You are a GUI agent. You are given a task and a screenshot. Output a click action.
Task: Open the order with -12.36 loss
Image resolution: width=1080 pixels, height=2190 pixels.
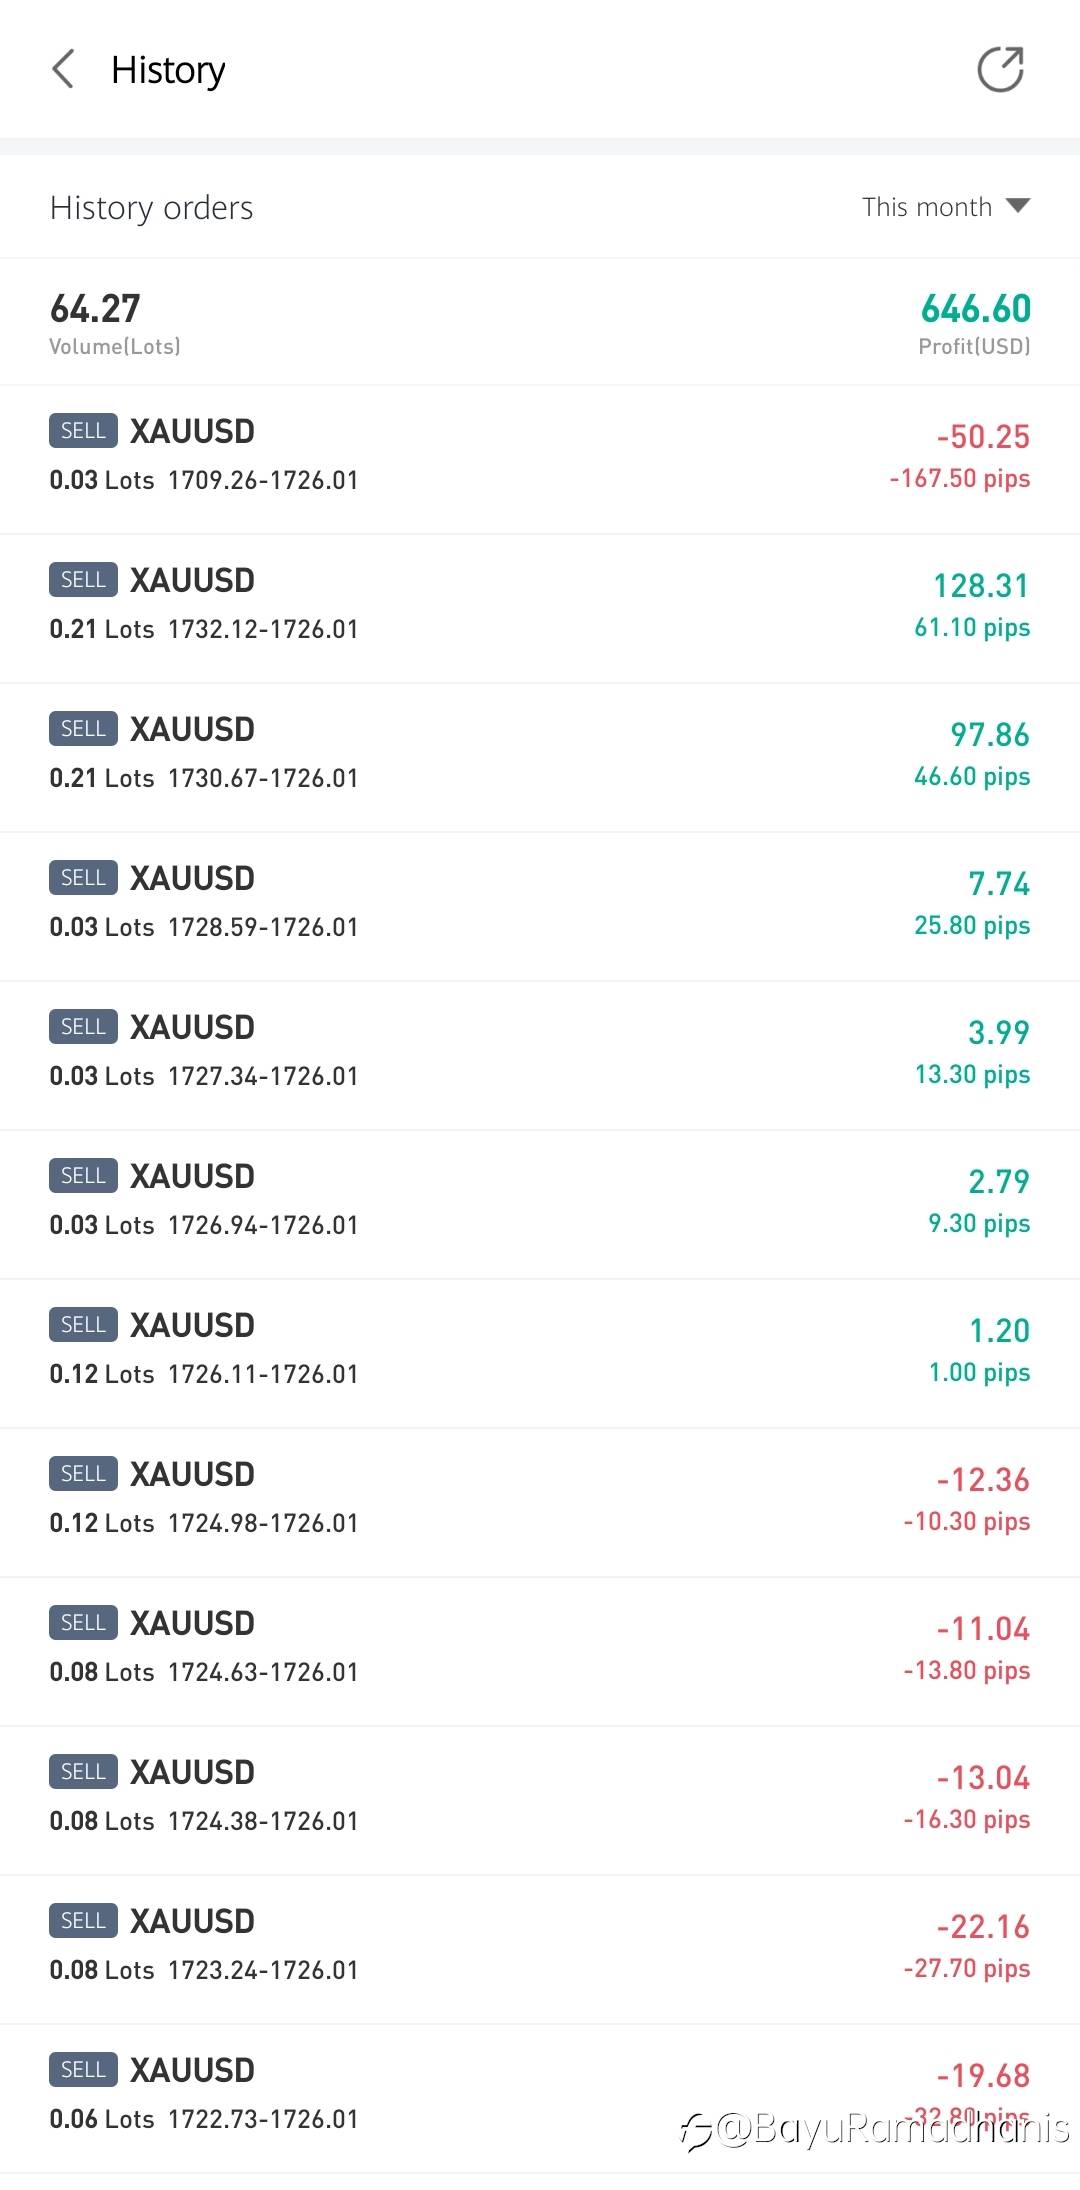[540, 1501]
